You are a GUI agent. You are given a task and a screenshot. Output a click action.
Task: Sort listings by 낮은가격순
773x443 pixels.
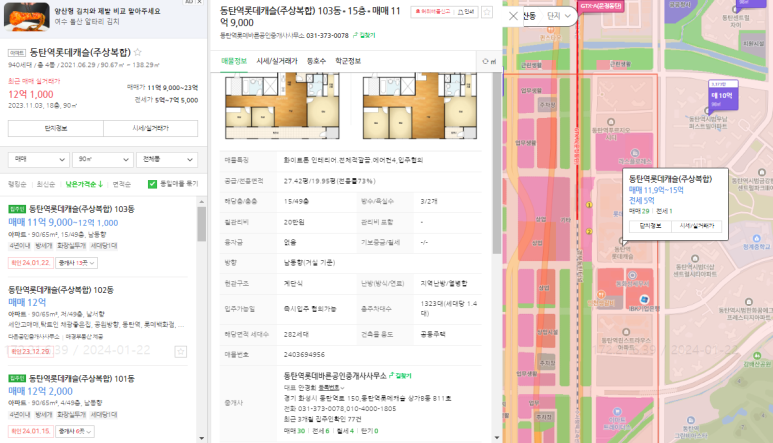(84, 184)
